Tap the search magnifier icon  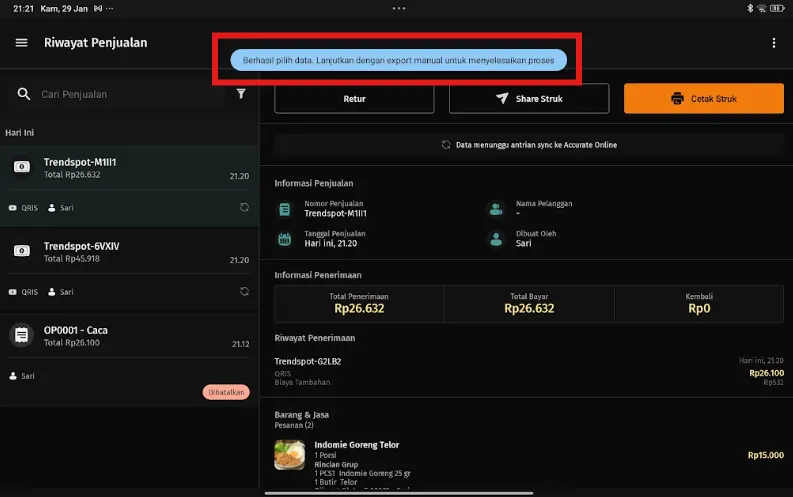click(x=23, y=94)
